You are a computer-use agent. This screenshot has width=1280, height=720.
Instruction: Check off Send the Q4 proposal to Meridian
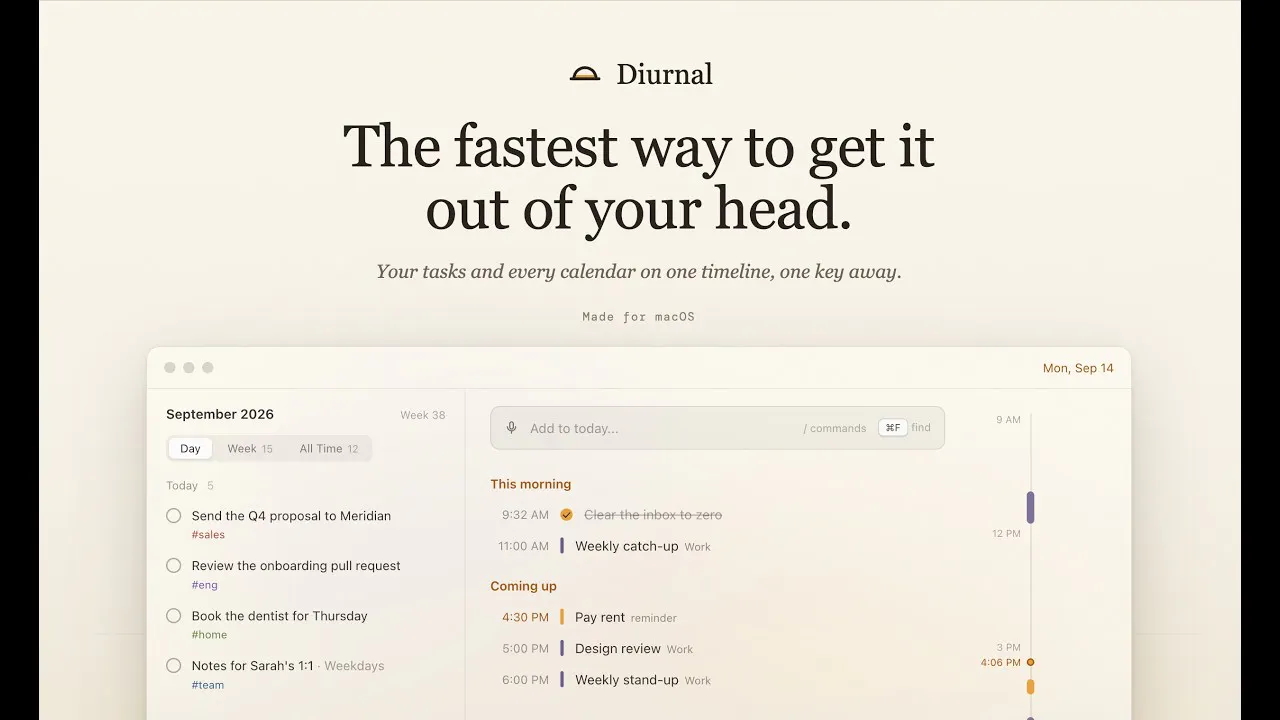pyautogui.click(x=174, y=516)
